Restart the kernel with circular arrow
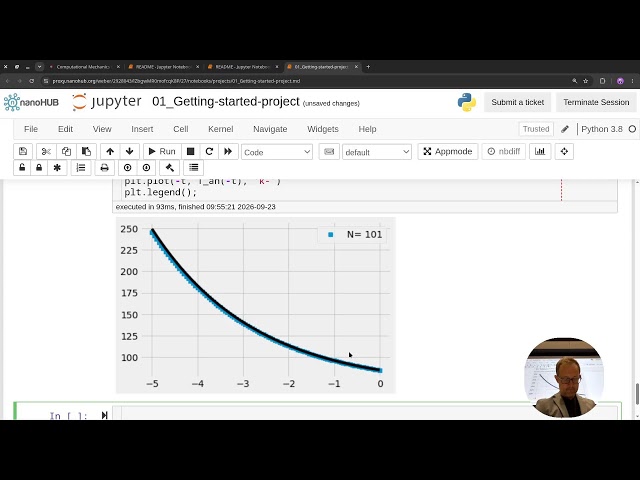This screenshot has height=480, width=640. click(209, 151)
